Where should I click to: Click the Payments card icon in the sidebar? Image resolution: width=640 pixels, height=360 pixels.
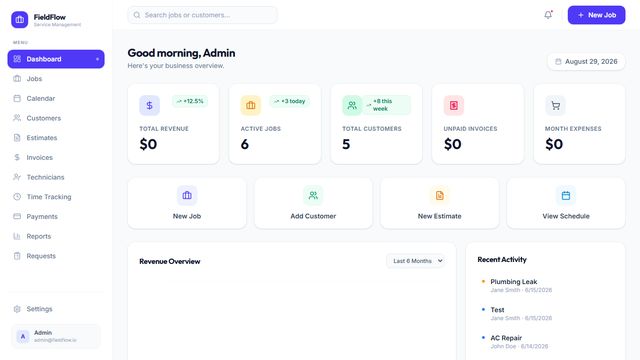[x=17, y=216]
